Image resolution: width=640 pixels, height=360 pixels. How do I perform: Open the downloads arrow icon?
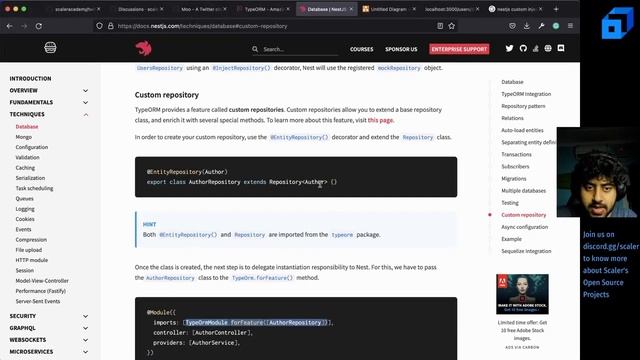[527, 26]
